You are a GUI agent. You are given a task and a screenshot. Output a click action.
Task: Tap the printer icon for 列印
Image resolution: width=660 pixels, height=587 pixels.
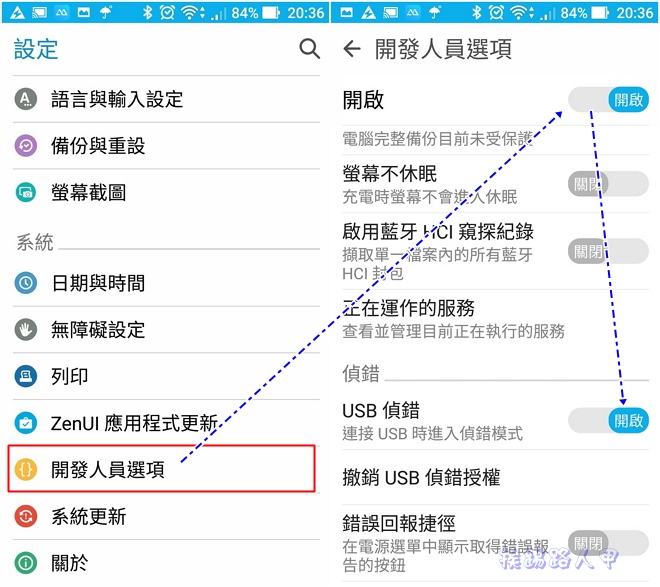[x=26, y=376]
